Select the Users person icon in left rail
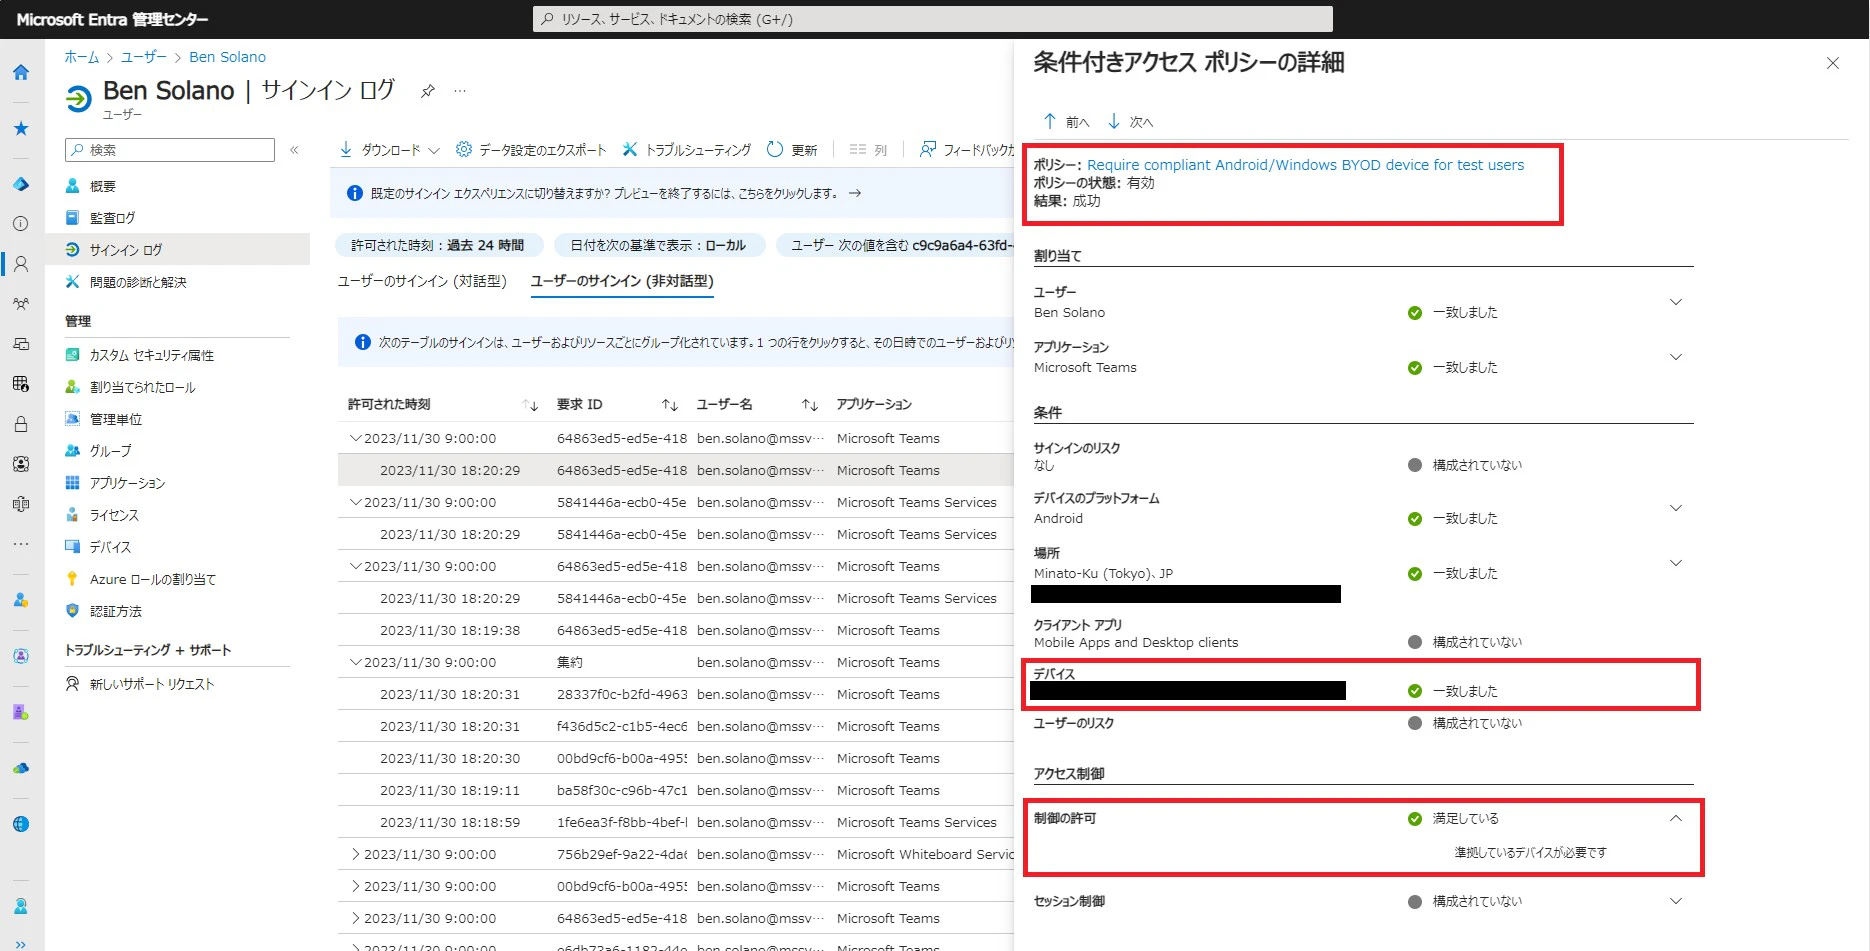Image resolution: width=1870 pixels, height=951 pixels. pyautogui.click(x=21, y=264)
